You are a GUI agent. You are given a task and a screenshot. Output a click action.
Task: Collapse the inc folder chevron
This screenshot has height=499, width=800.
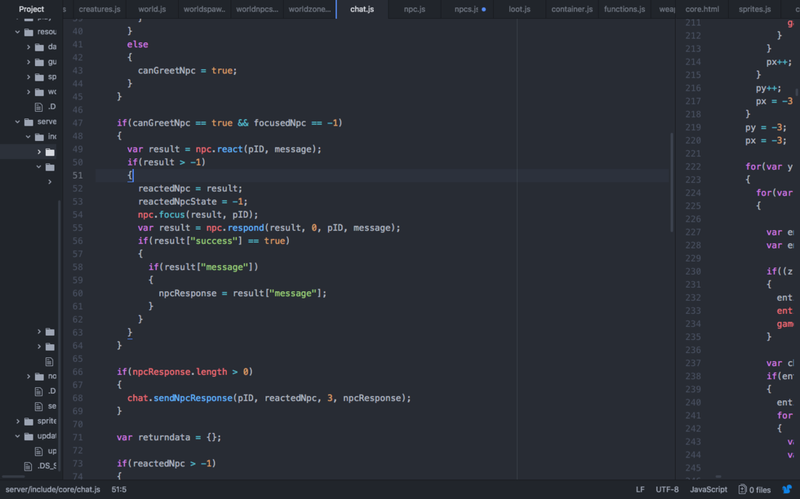(x=29, y=137)
